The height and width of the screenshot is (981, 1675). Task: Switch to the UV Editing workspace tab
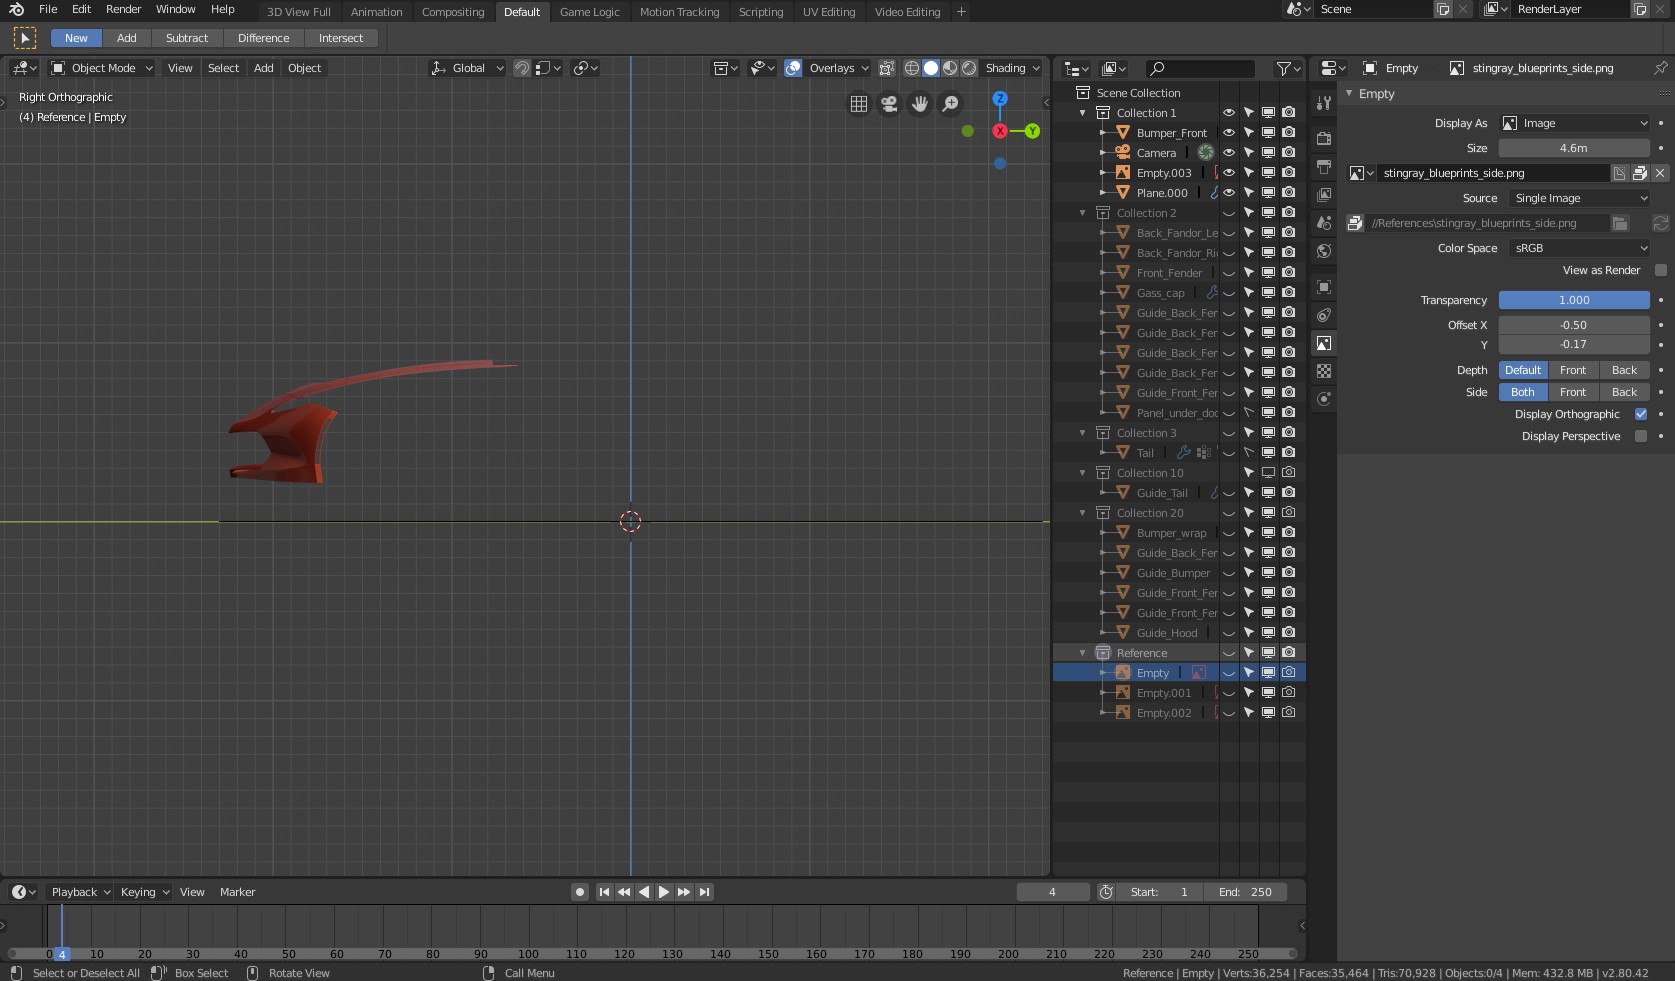click(829, 12)
